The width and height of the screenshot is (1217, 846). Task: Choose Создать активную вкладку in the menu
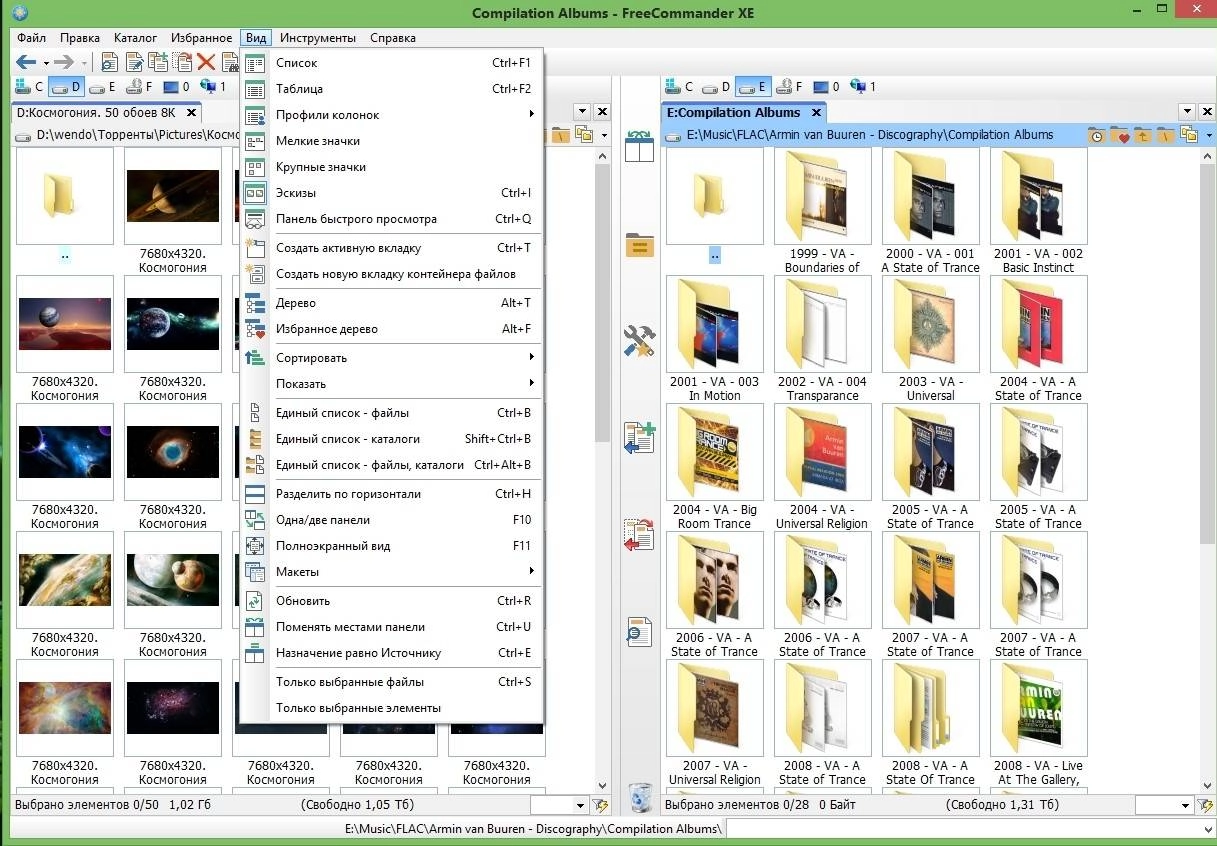click(x=392, y=248)
